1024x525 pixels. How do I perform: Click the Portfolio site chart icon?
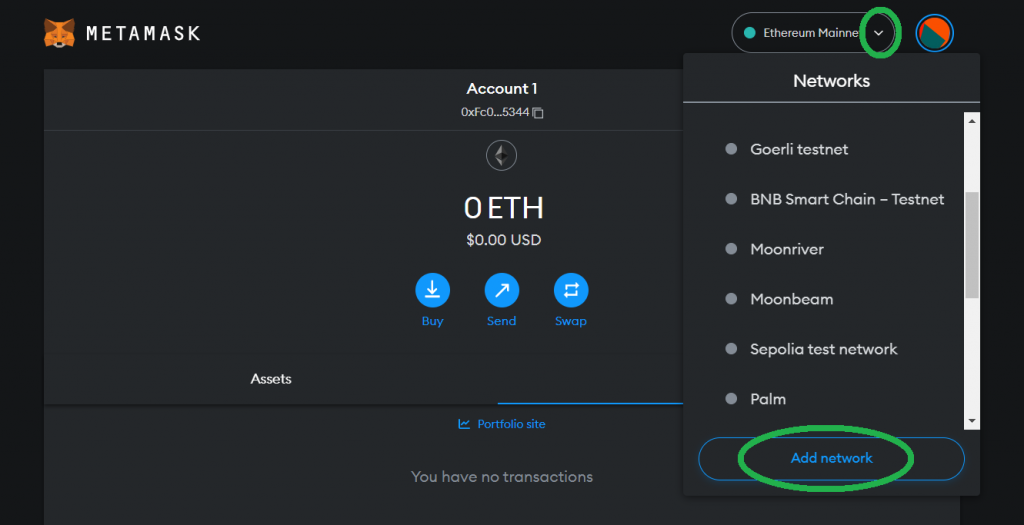click(464, 424)
